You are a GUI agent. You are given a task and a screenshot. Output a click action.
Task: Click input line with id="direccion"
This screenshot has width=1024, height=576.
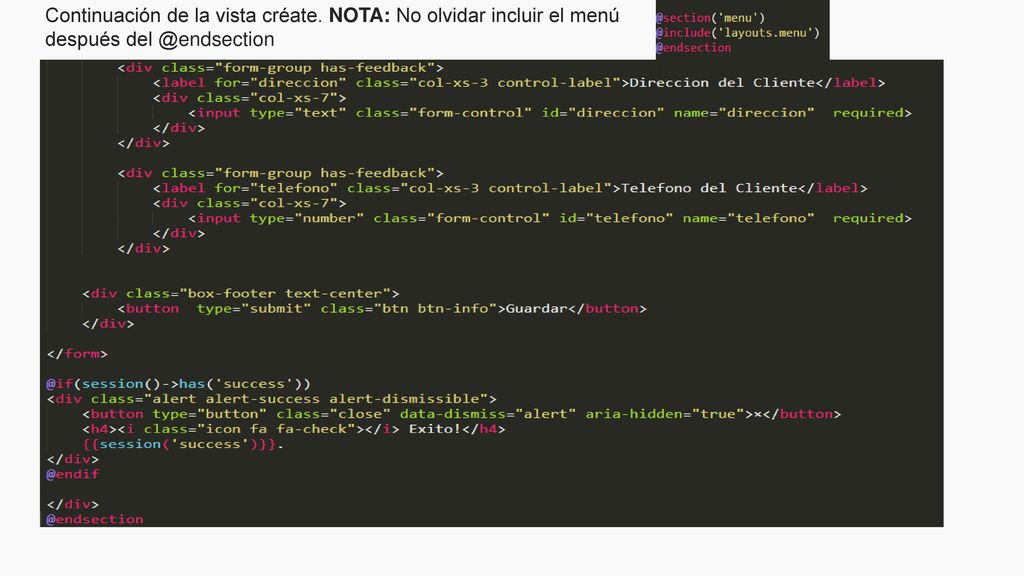(550, 113)
